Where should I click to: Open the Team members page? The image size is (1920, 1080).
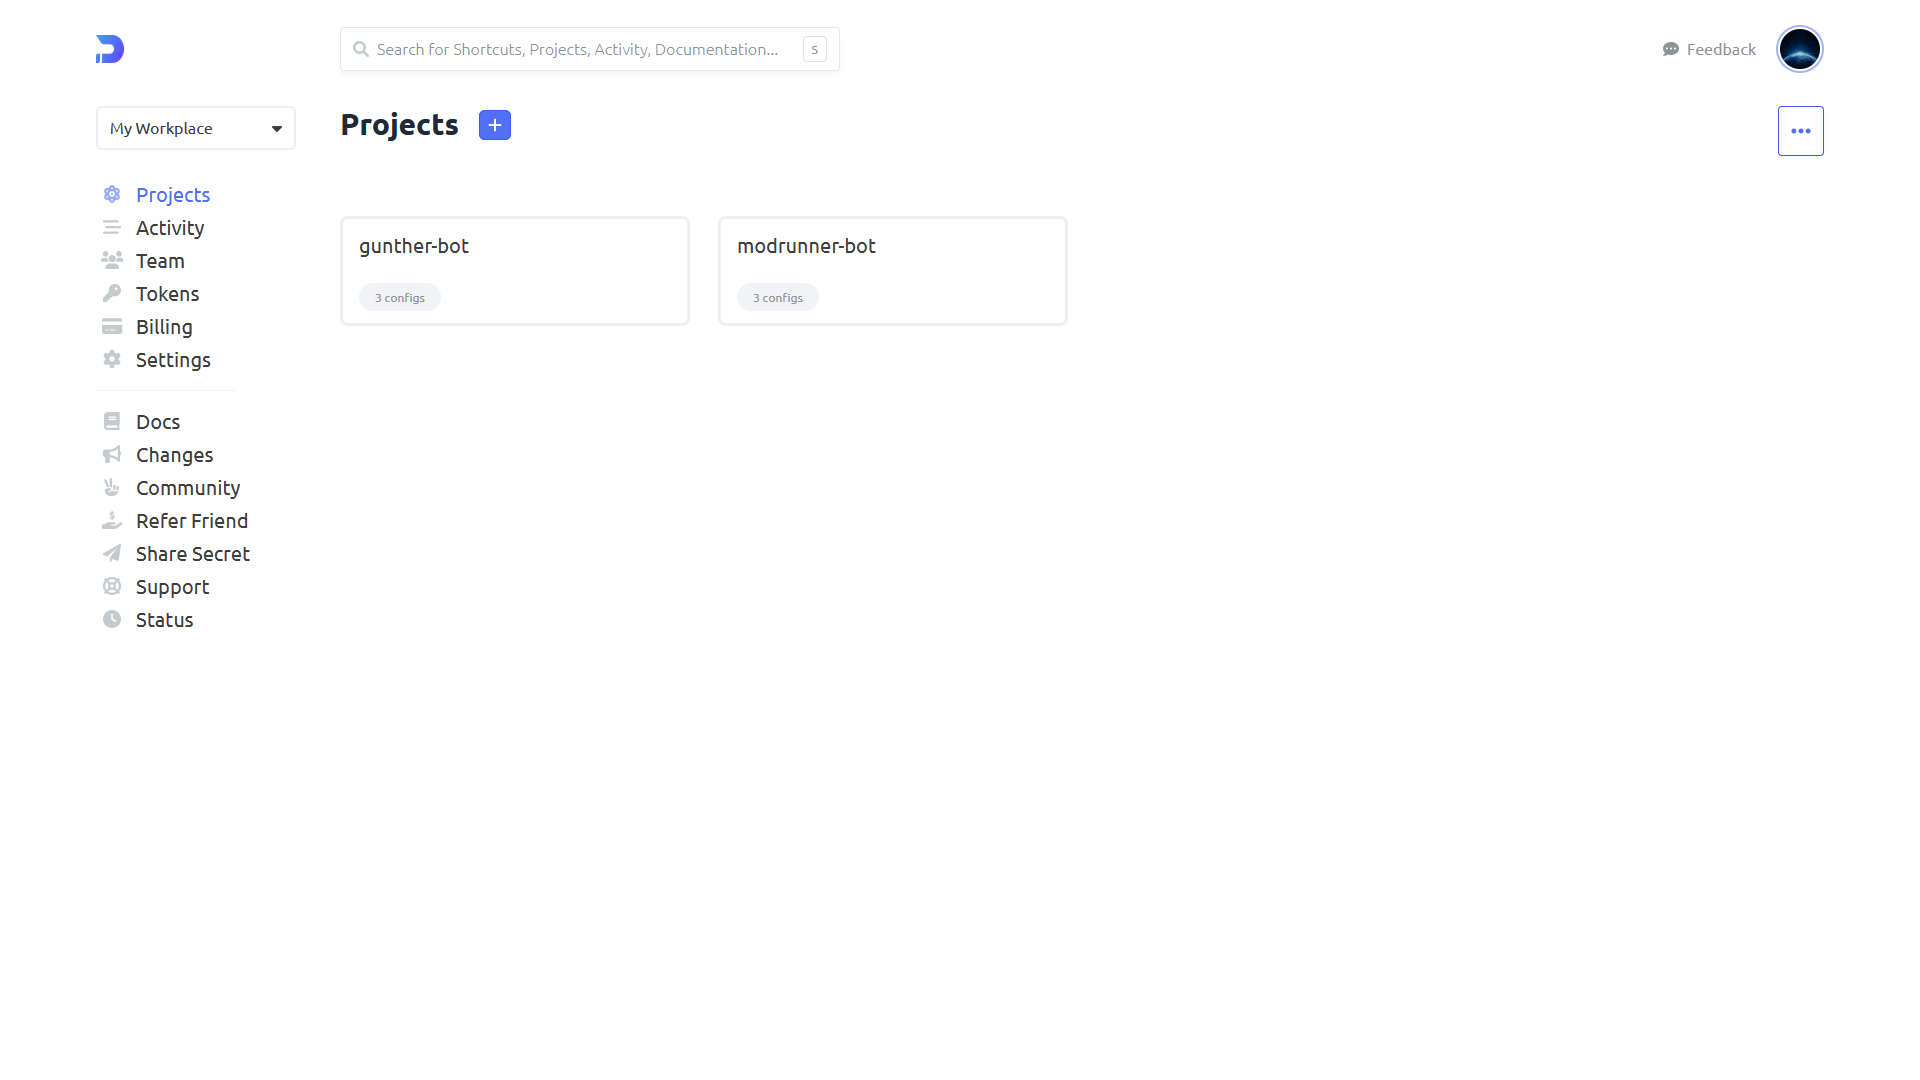(160, 260)
